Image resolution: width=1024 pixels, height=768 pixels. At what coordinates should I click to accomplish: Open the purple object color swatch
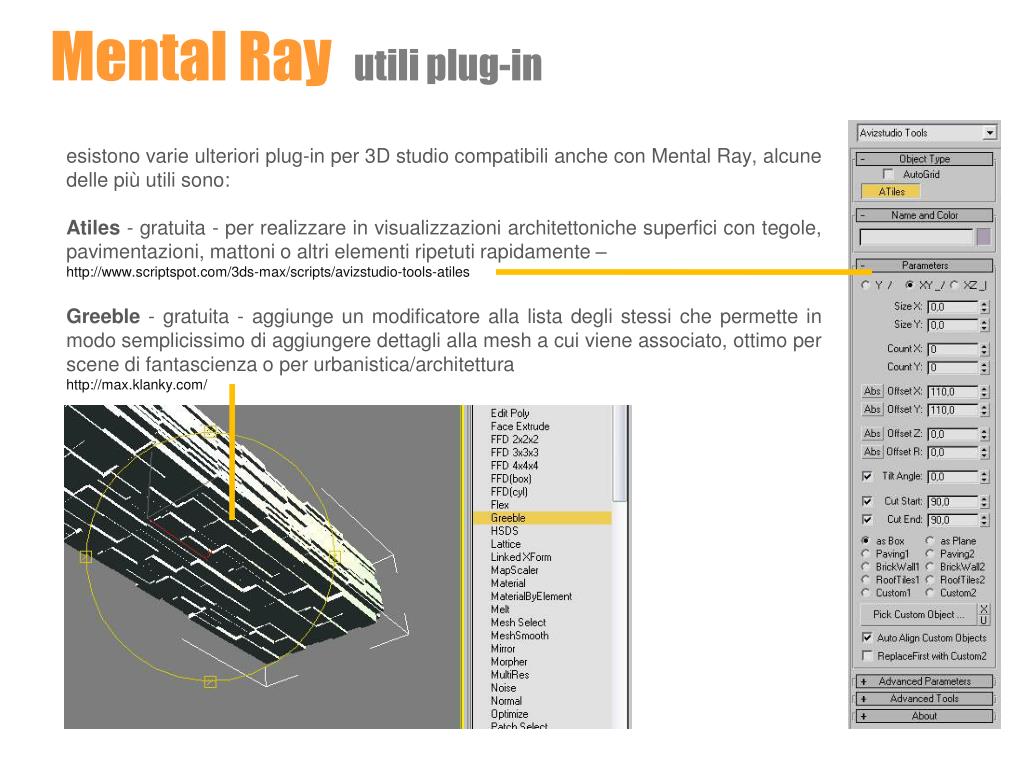pos(984,237)
